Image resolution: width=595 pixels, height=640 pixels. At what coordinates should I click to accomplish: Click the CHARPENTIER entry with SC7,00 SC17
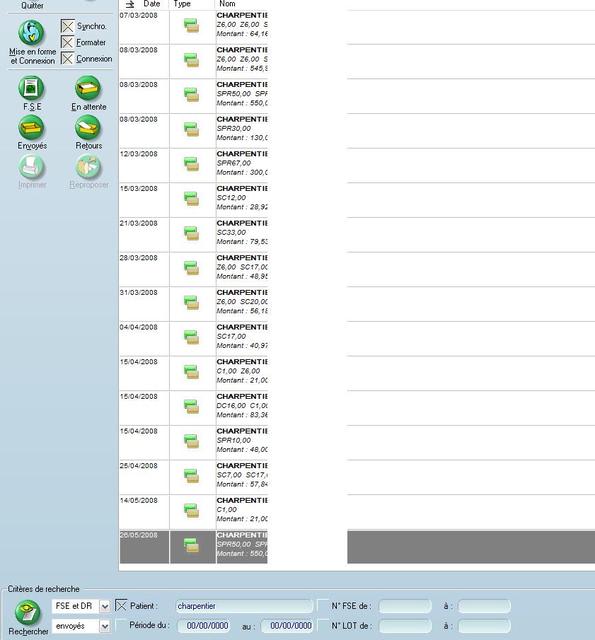coord(242,475)
